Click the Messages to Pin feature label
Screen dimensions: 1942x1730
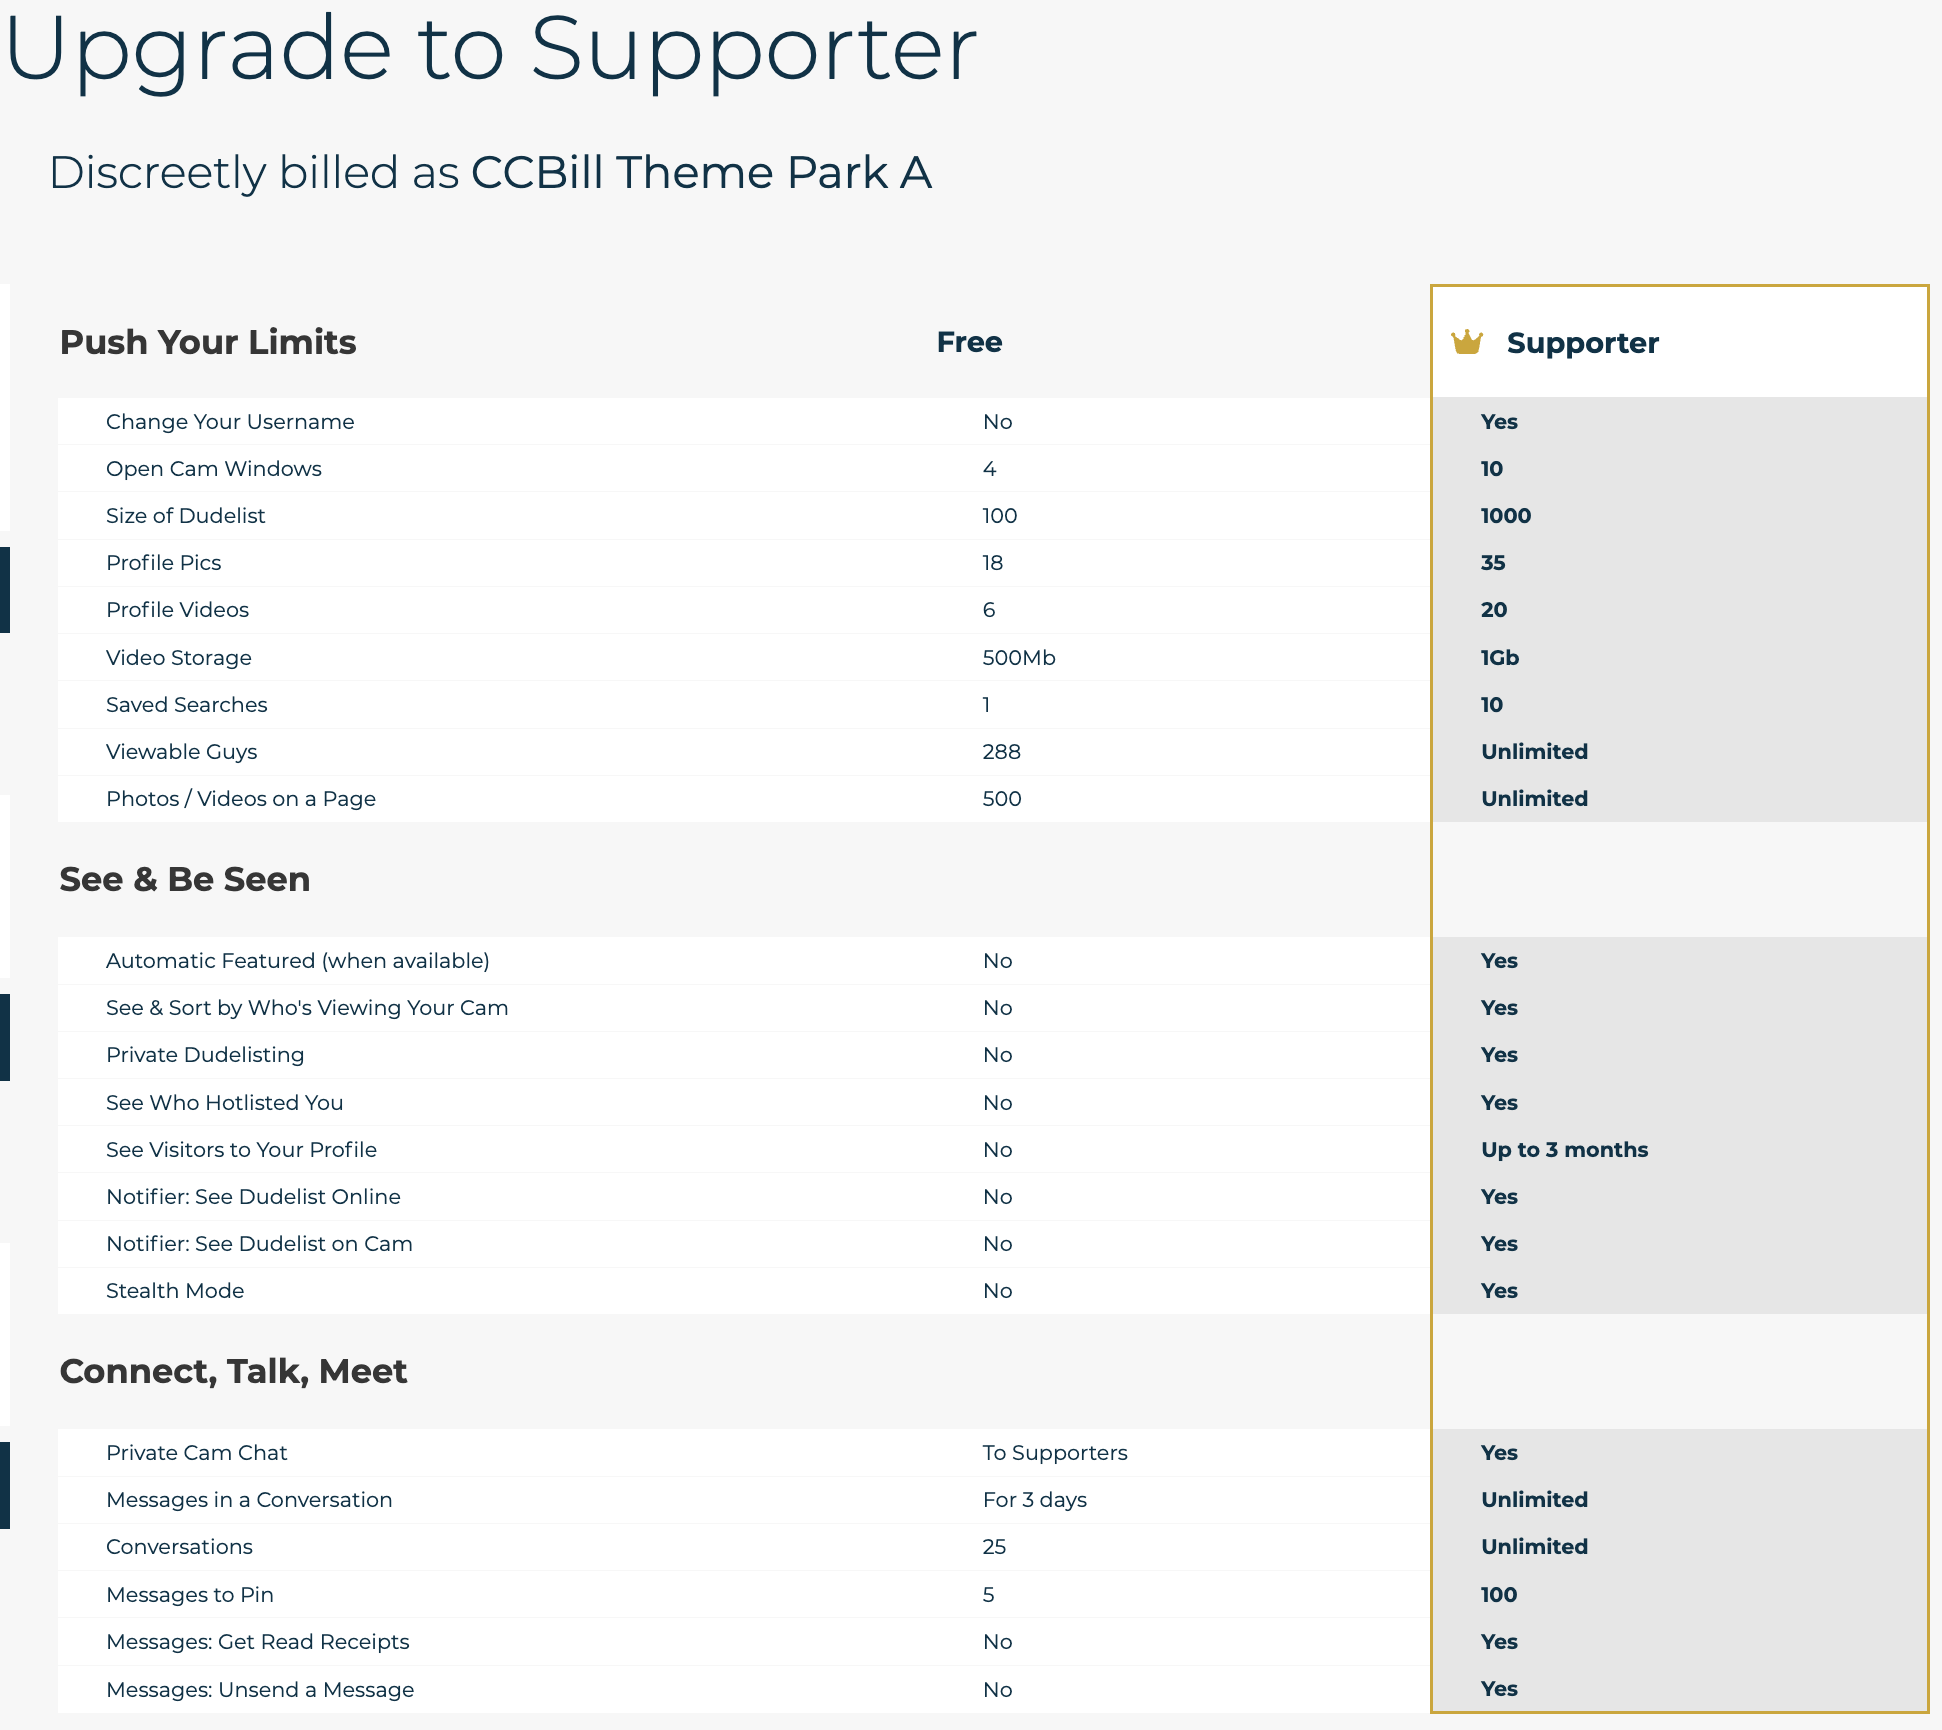tap(190, 1595)
